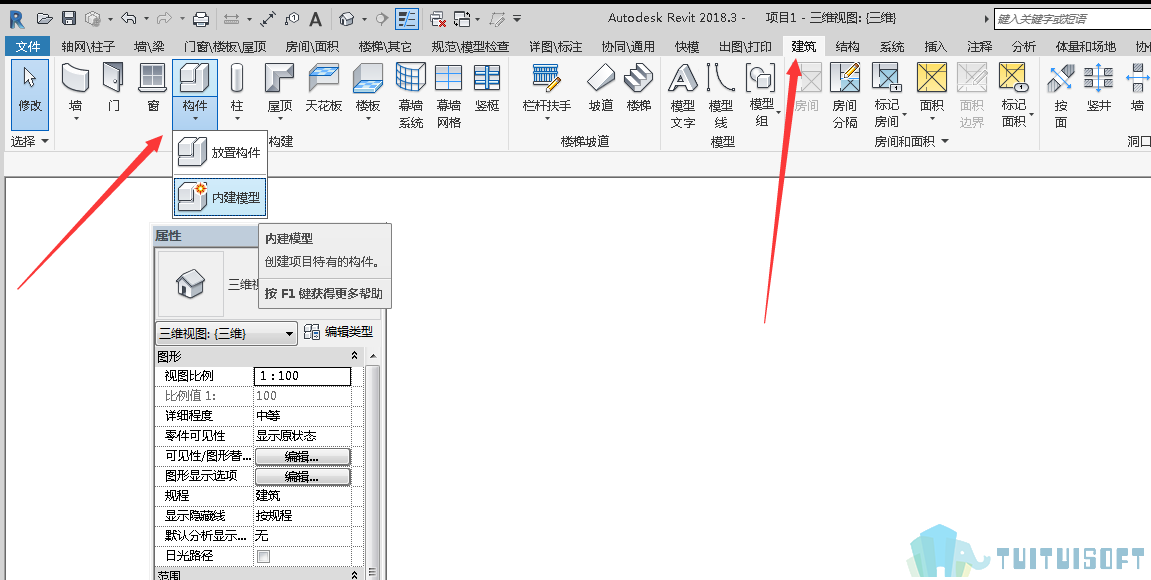Screen dimensions: 1151x580
Task: Activate the 楼梯 (Stair) tool
Action: point(639,88)
